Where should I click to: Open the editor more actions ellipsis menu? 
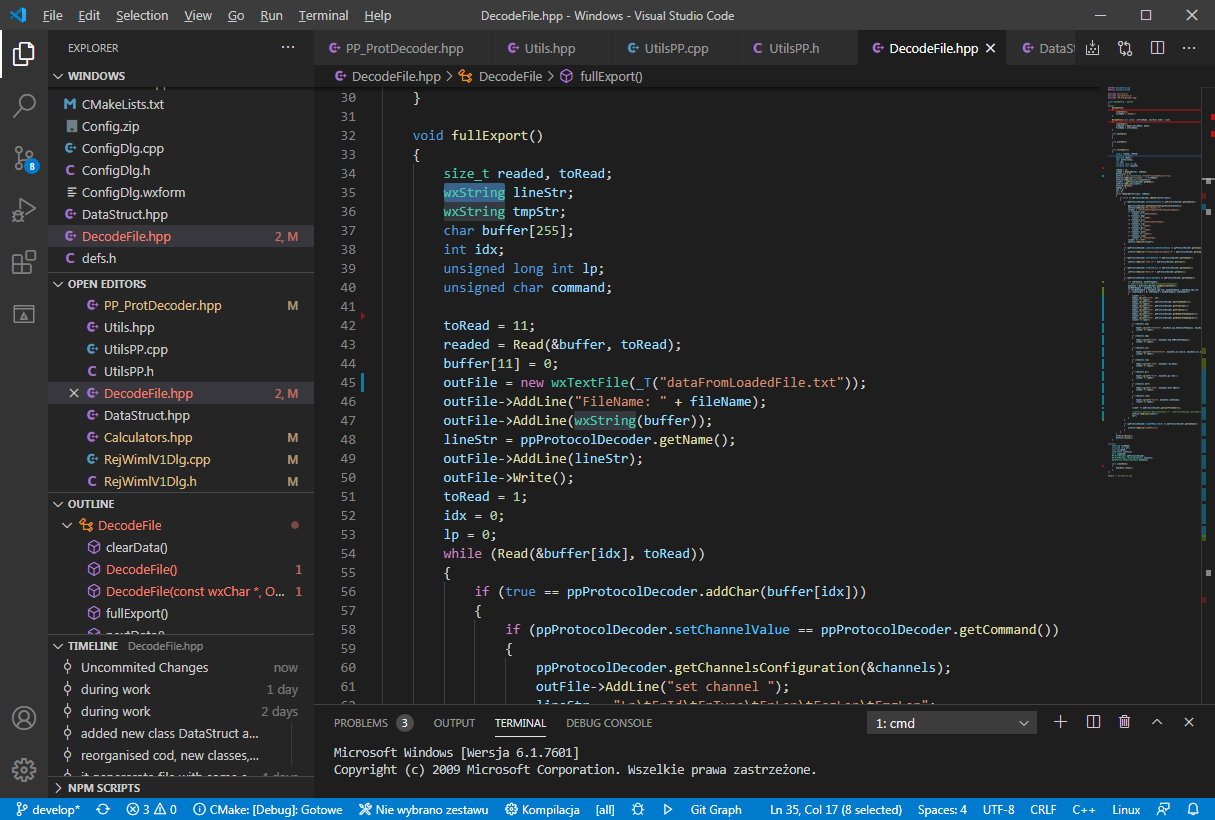(x=1189, y=48)
